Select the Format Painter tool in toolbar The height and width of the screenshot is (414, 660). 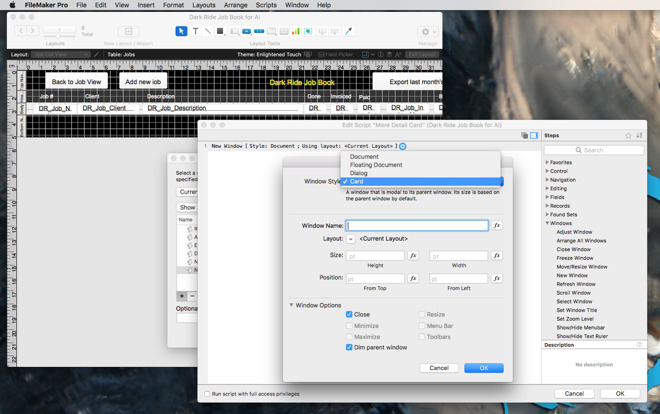pos(349,31)
